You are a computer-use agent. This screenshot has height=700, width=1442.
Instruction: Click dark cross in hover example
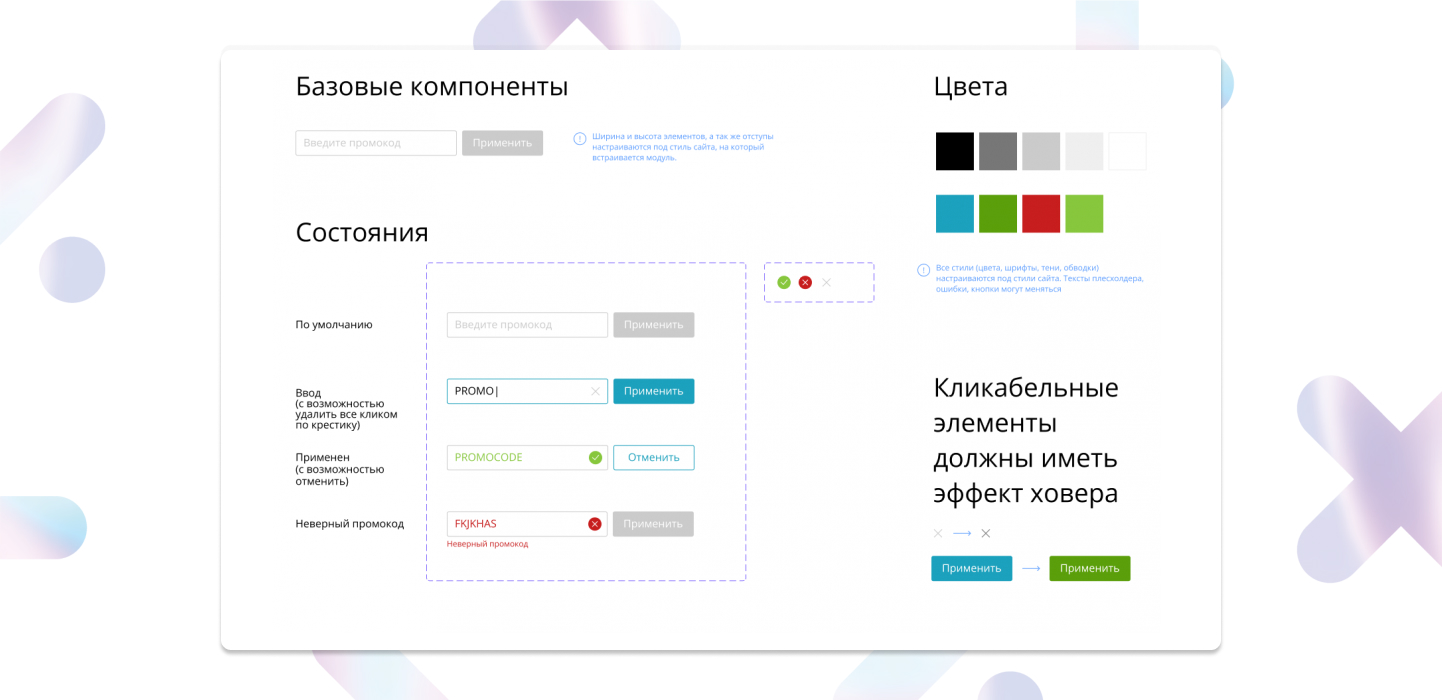[x=986, y=533]
